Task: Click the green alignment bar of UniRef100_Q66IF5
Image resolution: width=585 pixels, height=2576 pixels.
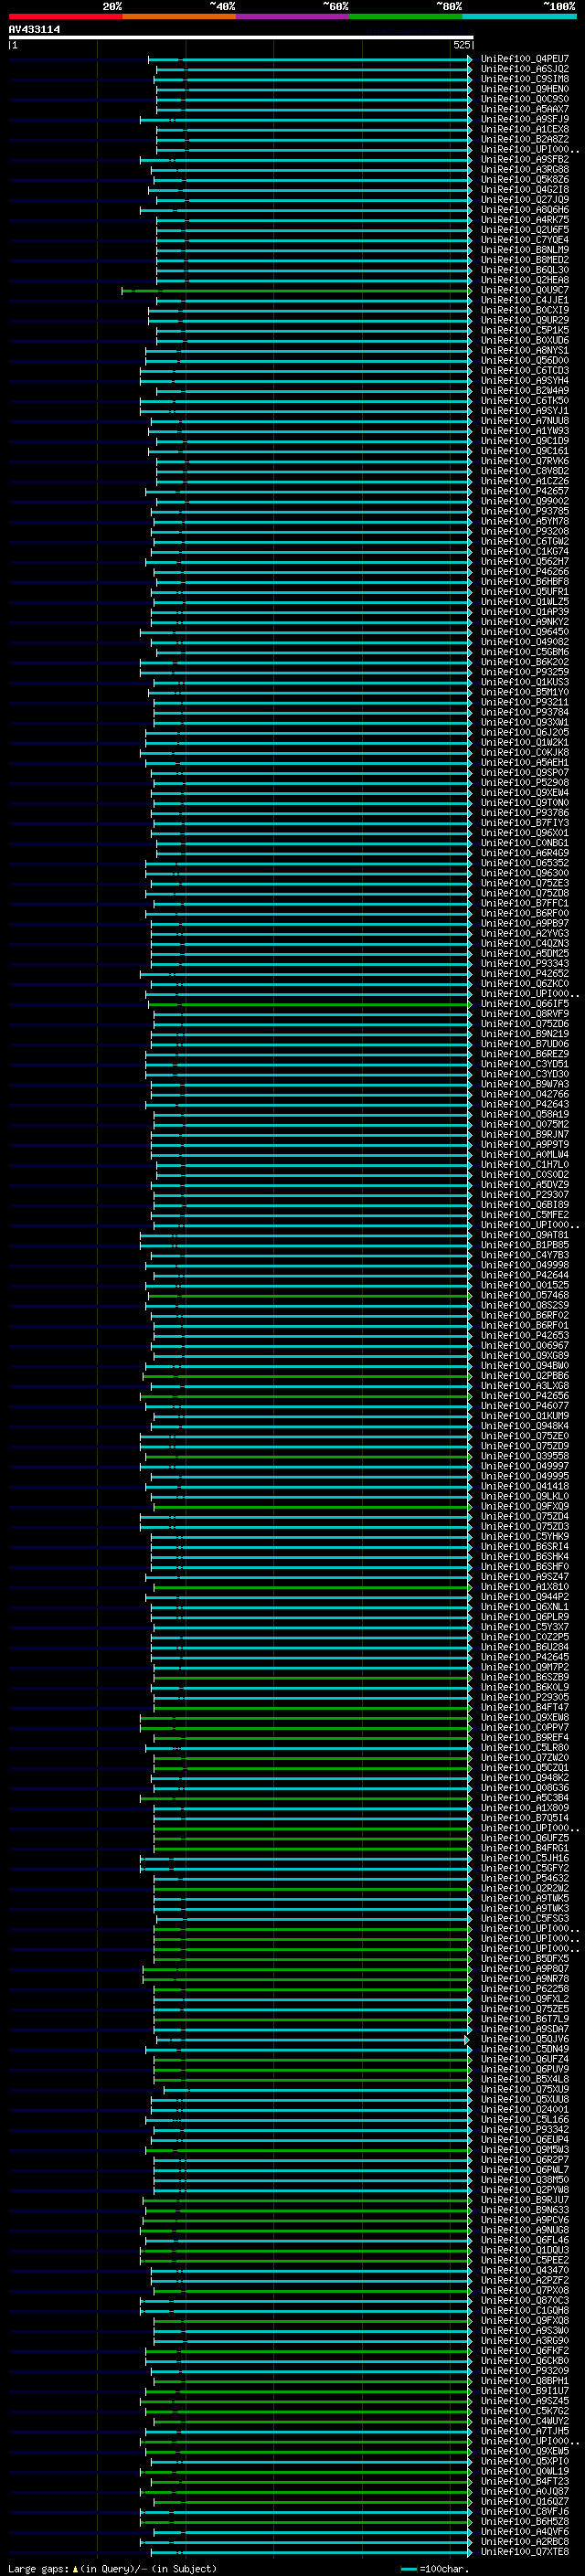Action: point(311,1005)
